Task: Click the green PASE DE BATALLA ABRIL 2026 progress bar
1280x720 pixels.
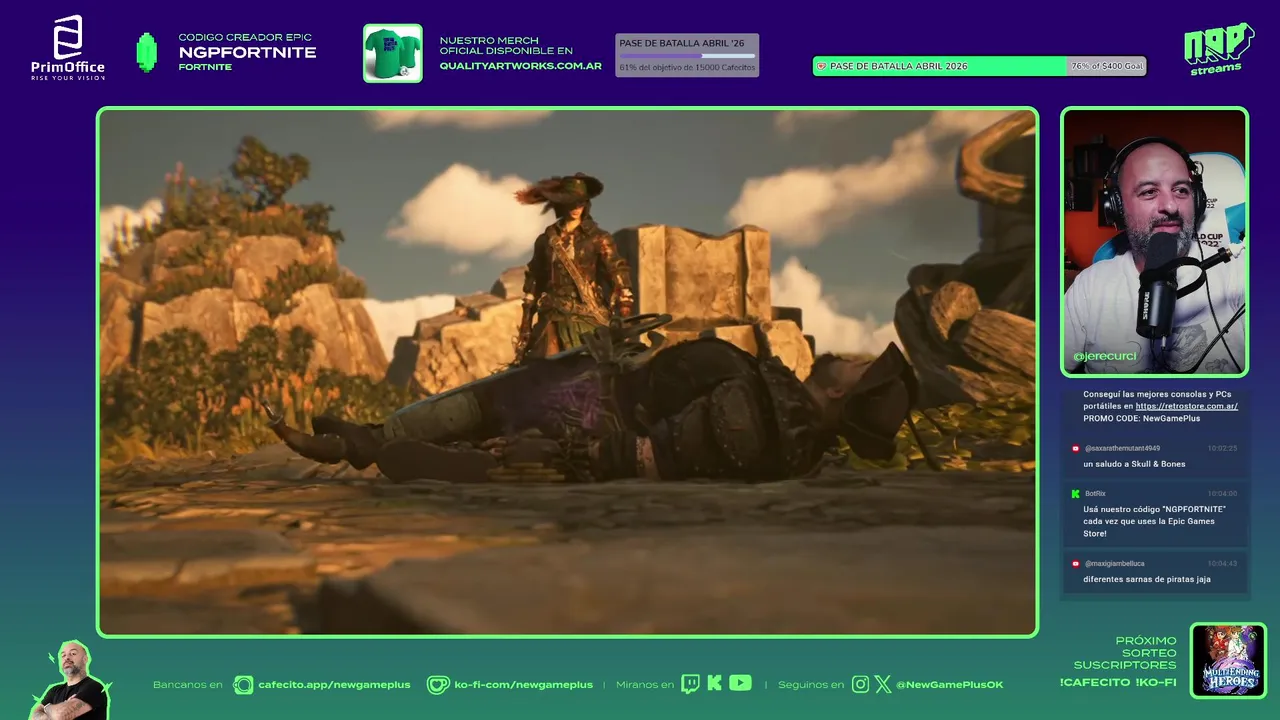Action: pos(979,66)
